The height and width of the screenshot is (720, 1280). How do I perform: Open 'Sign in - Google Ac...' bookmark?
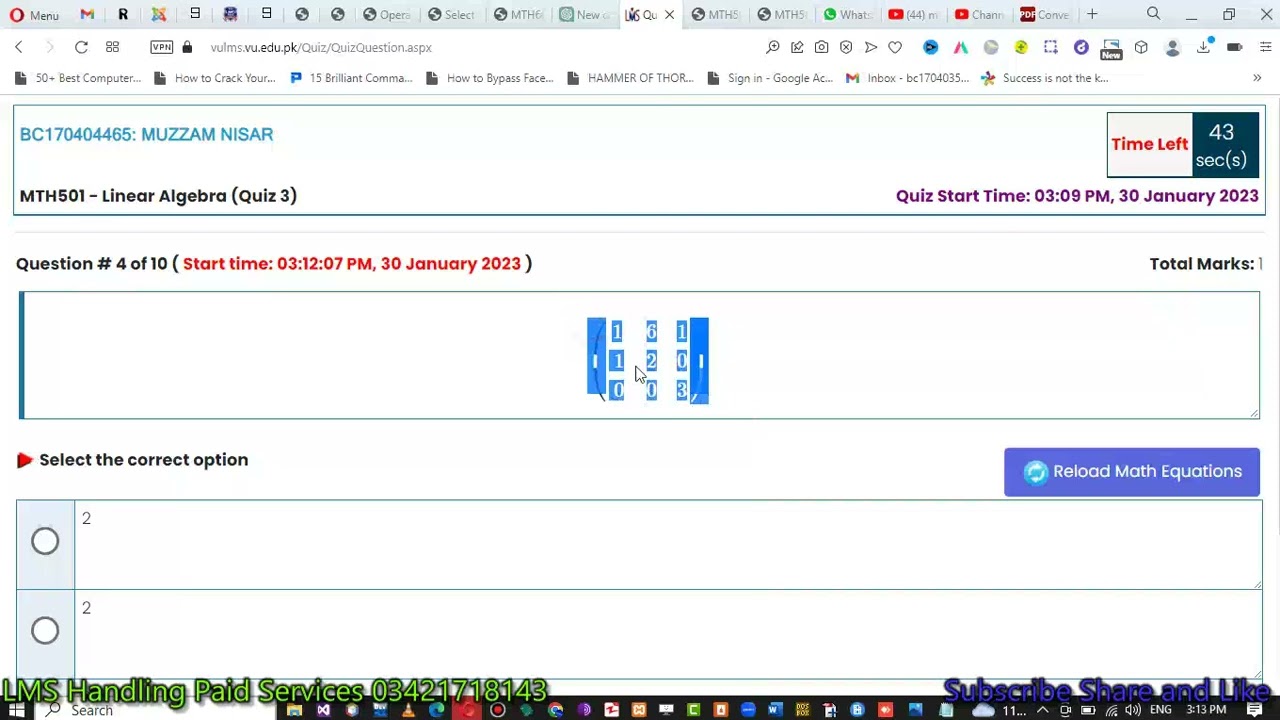pos(770,78)
